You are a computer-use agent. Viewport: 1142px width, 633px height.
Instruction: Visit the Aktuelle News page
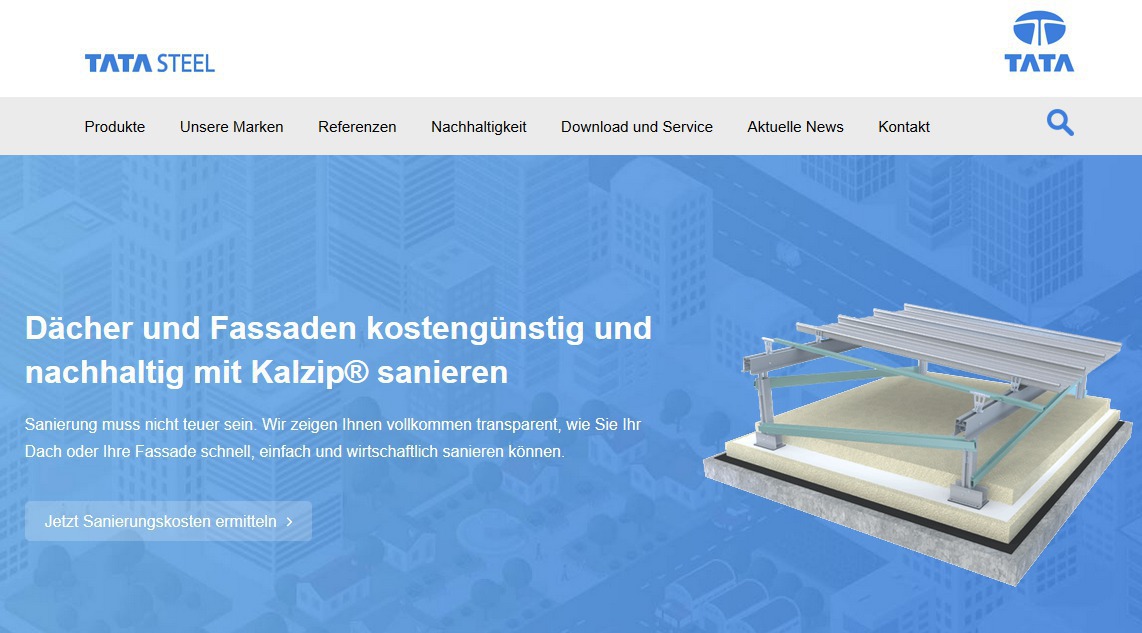pos(795,127)
